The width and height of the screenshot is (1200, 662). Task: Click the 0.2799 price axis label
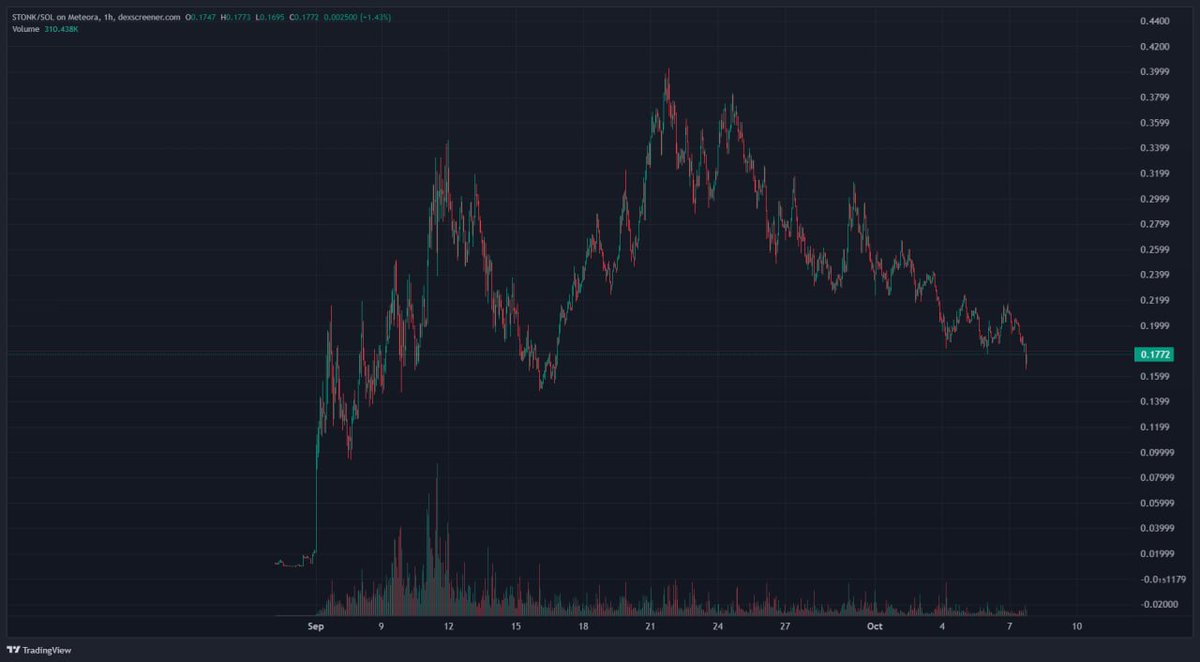click(x=1154, y=224)
